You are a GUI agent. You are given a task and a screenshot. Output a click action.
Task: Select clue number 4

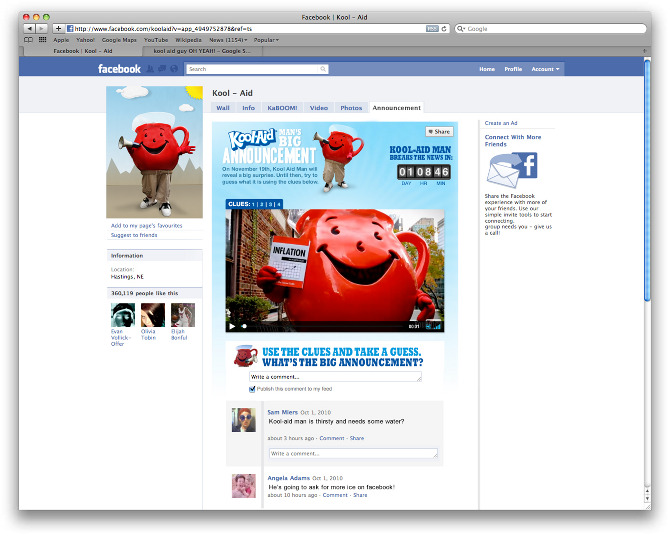(279, 204)
